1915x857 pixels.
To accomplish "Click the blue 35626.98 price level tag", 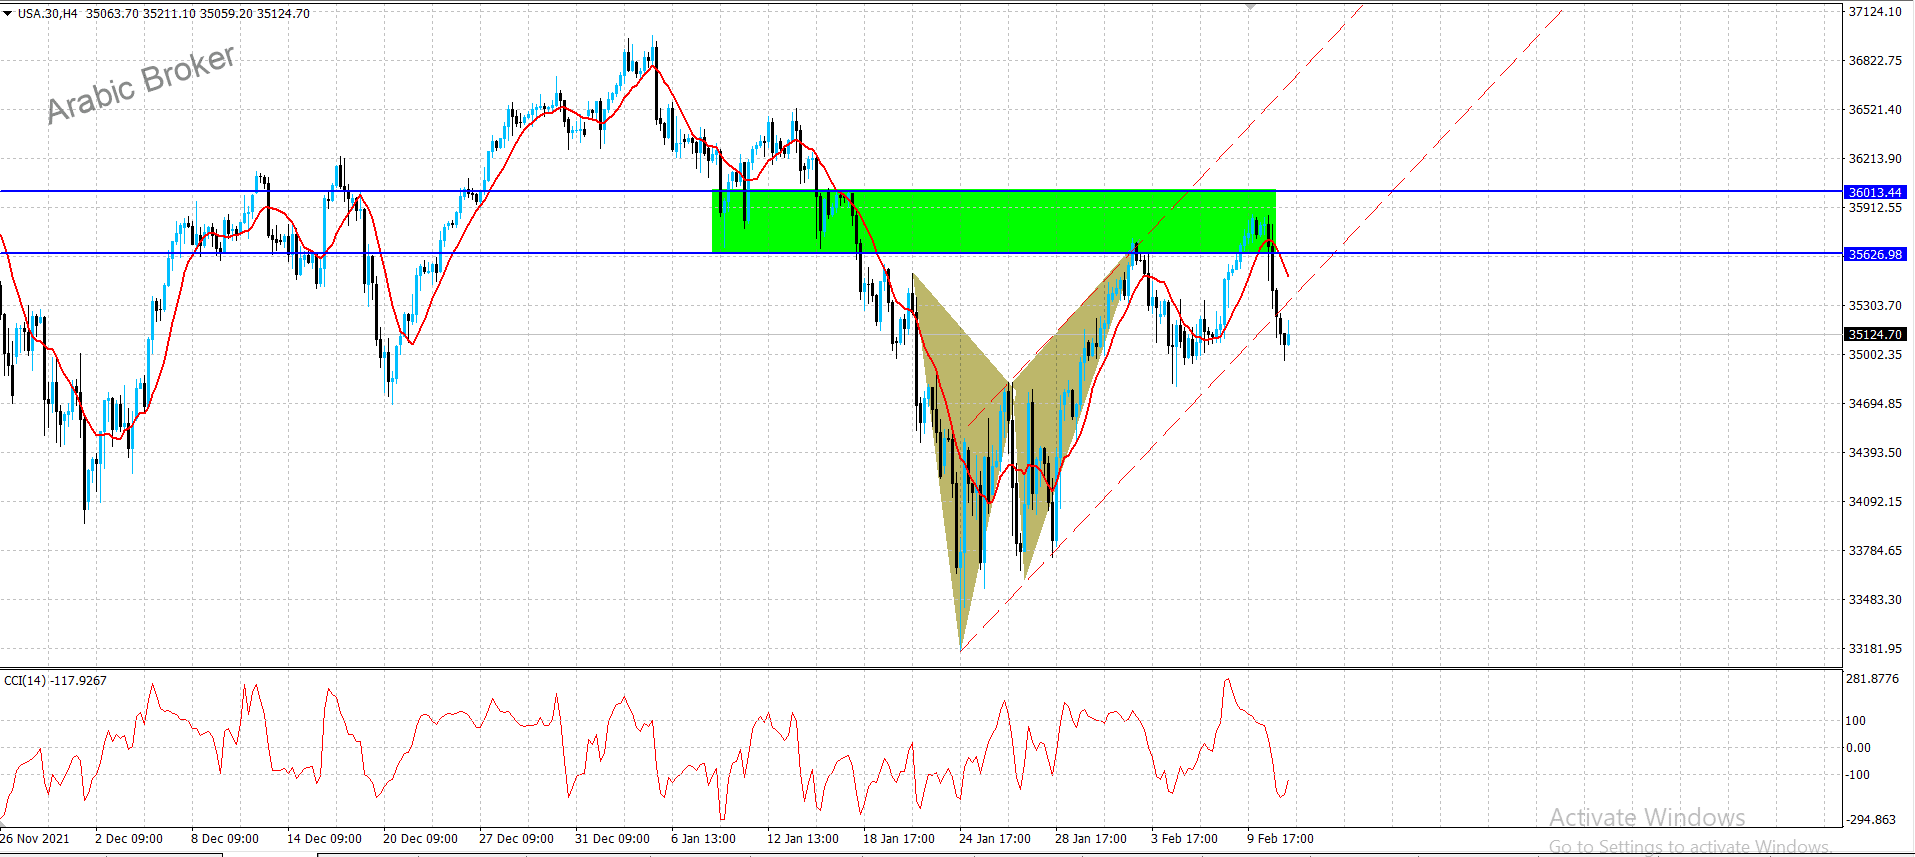I will click(x=1875, y=254).
